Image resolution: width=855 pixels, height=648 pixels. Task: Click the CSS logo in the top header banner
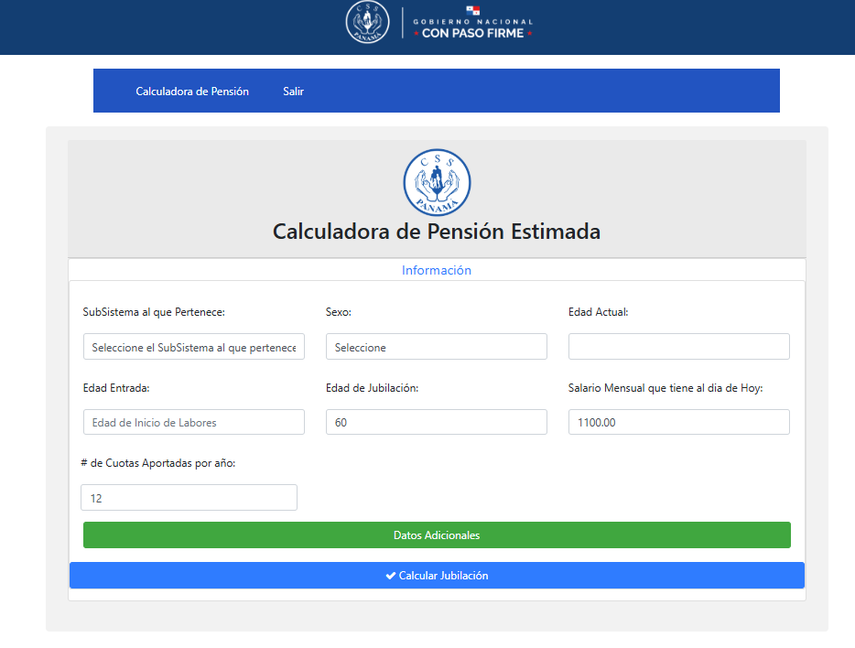point(366,22)
